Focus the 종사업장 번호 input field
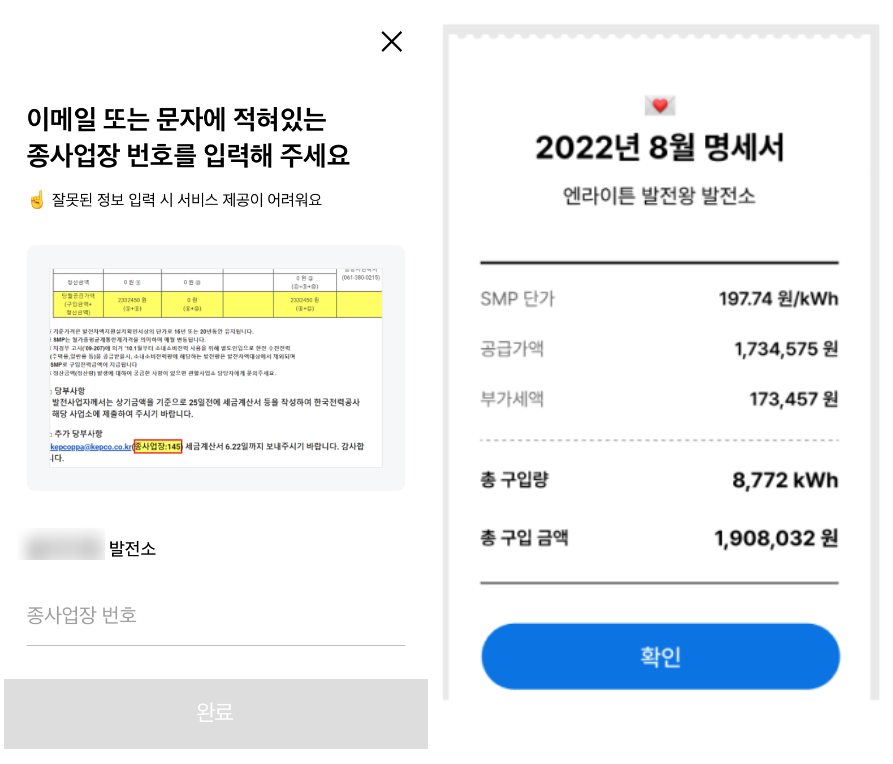Screen dimensions: 893x764 click(x=215, y=615)
